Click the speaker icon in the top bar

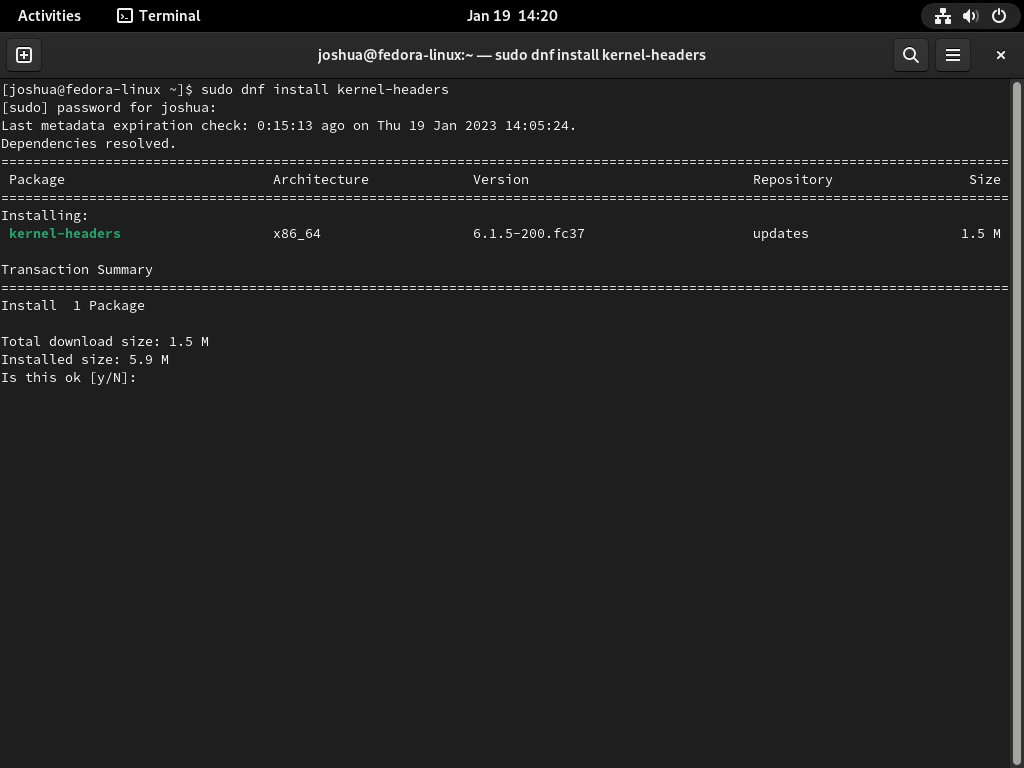(969, 15)
